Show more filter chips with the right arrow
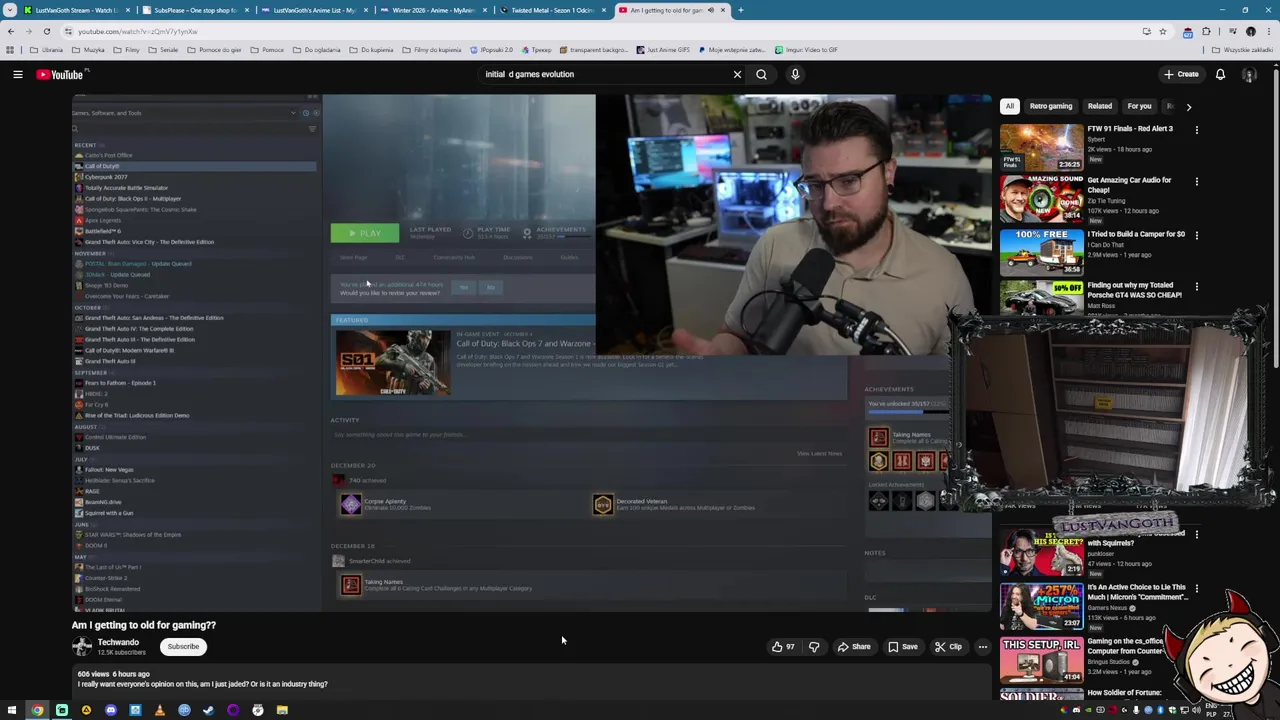This screenshot has height=720, width=1280. [x=1188, y=106]
